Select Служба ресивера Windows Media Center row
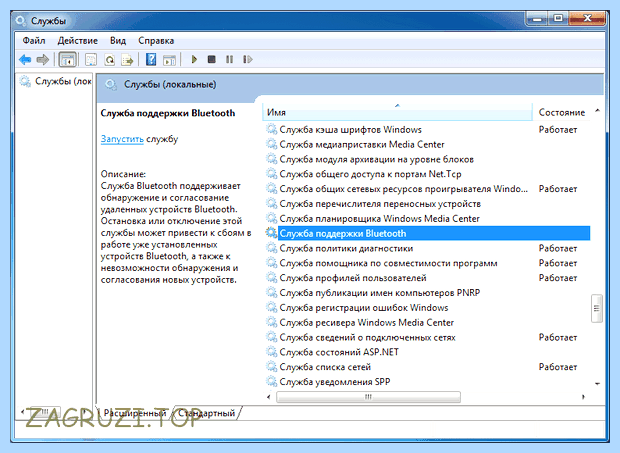Image resolution: width=620 pixels, height=453 pixels. 428,323
